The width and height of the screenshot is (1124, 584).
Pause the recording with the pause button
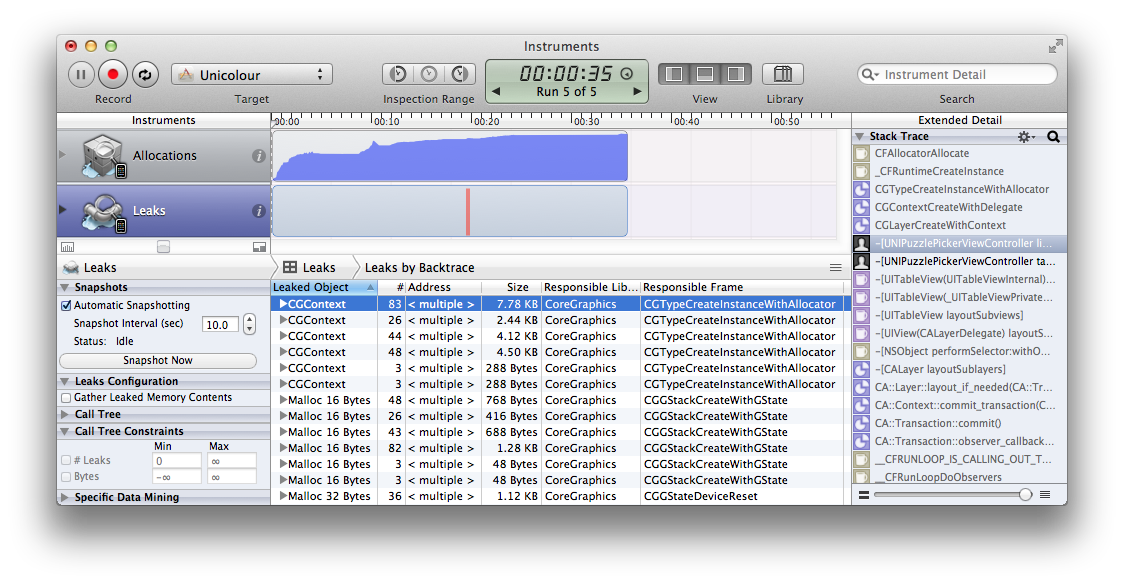pyautogui.click(x=81, y=75)
